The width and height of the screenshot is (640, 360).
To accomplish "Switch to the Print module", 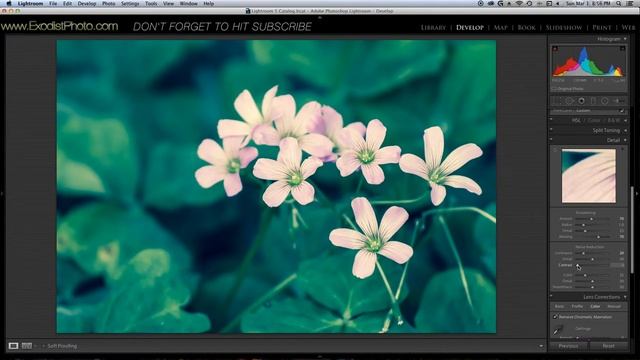I will coord(602,27).
